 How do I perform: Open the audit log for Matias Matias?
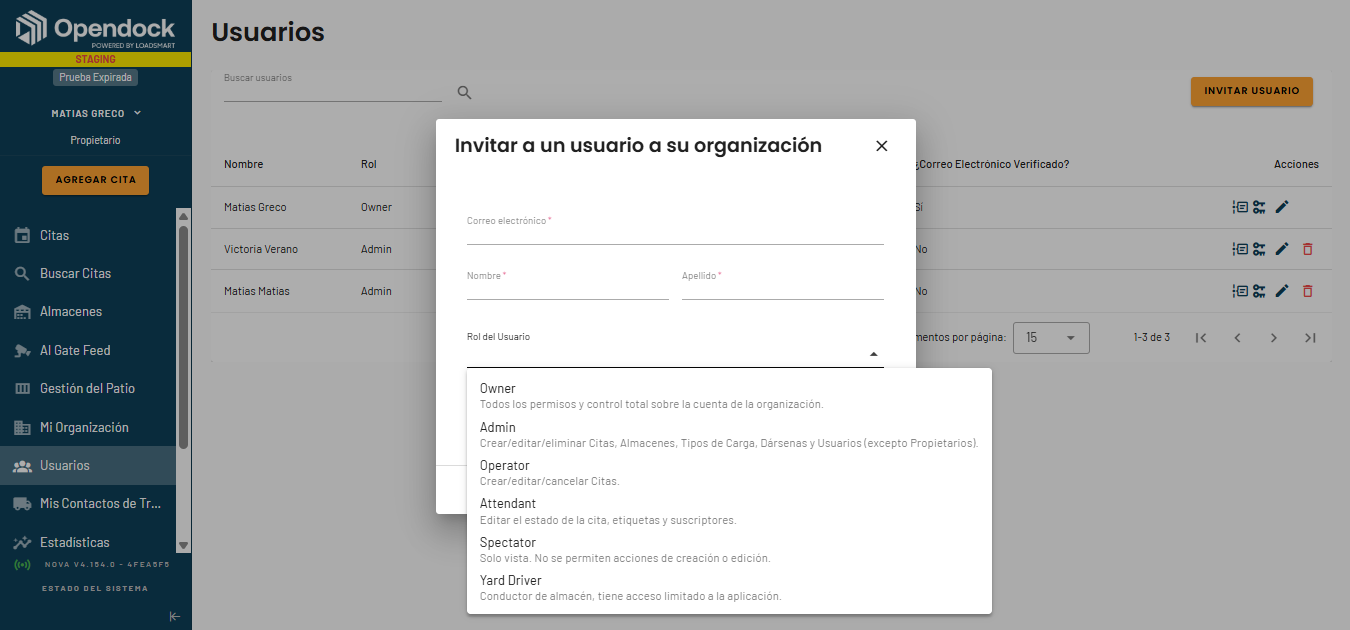[1240, 291]
